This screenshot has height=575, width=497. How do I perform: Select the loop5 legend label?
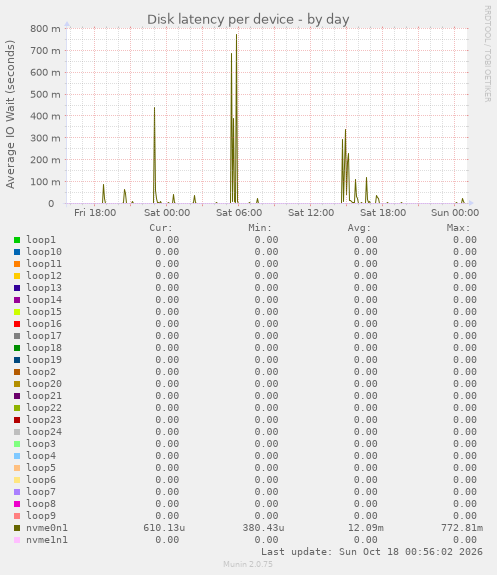tap(41, 468)
